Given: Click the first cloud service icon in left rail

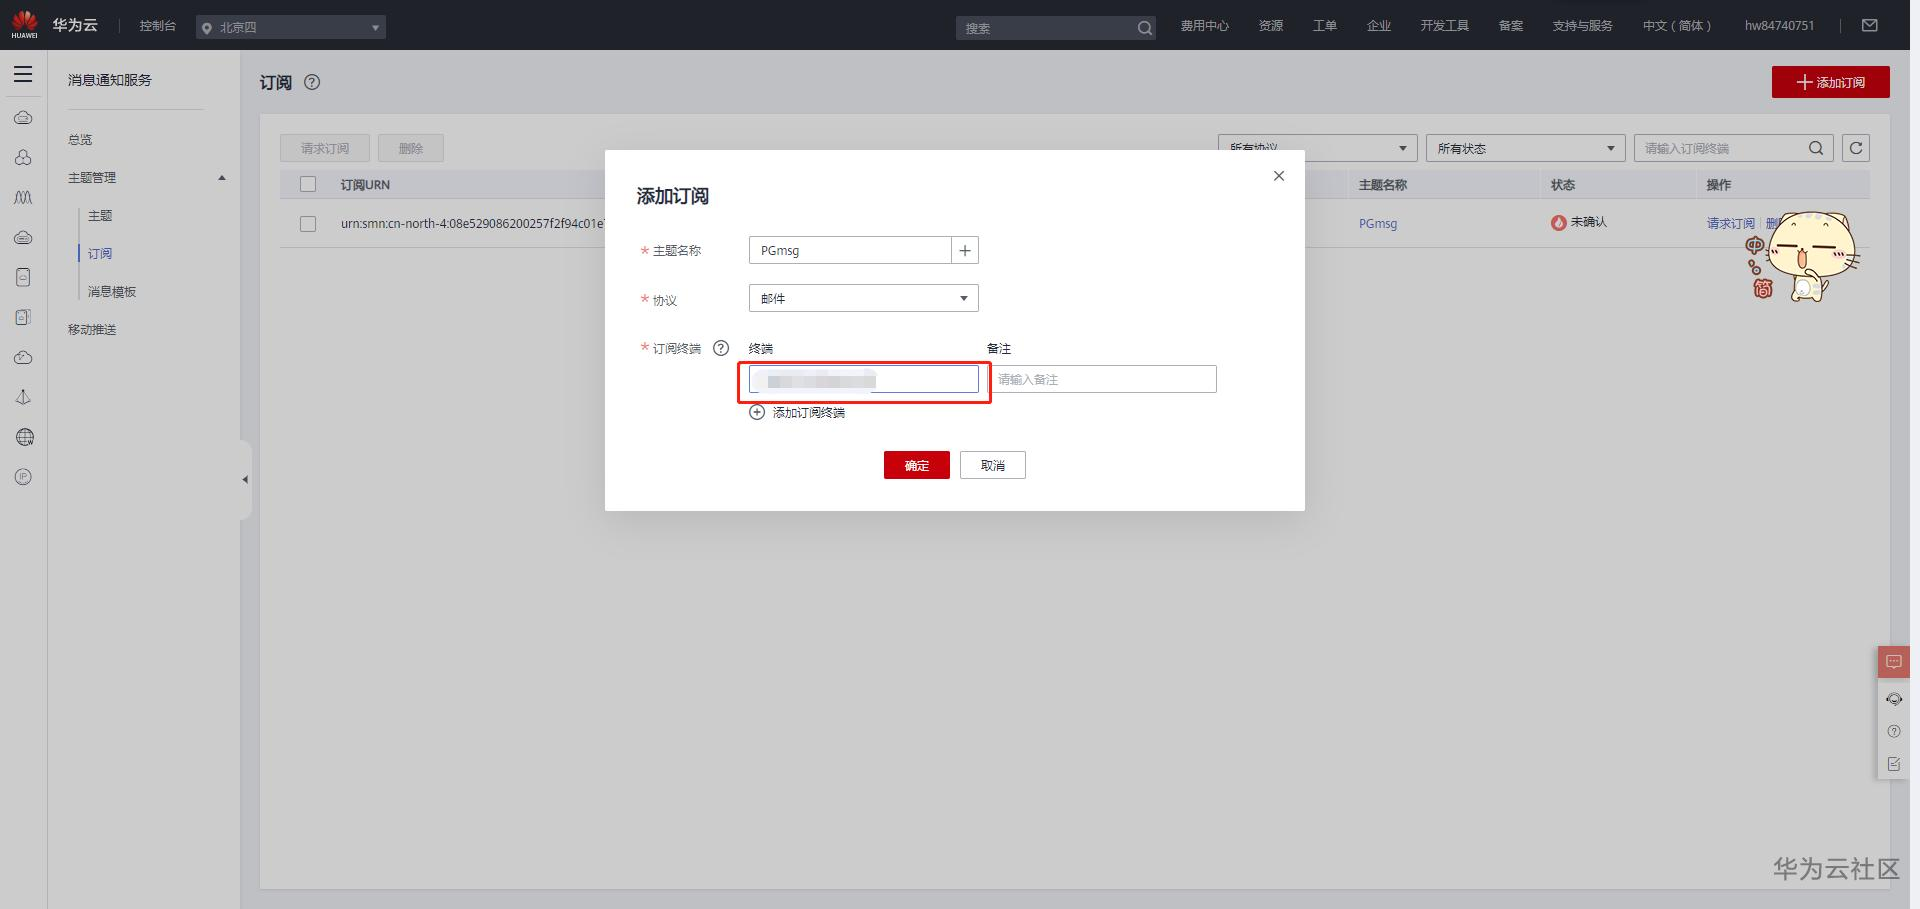Looking at the screenshot, I should [x=23, y=118].
